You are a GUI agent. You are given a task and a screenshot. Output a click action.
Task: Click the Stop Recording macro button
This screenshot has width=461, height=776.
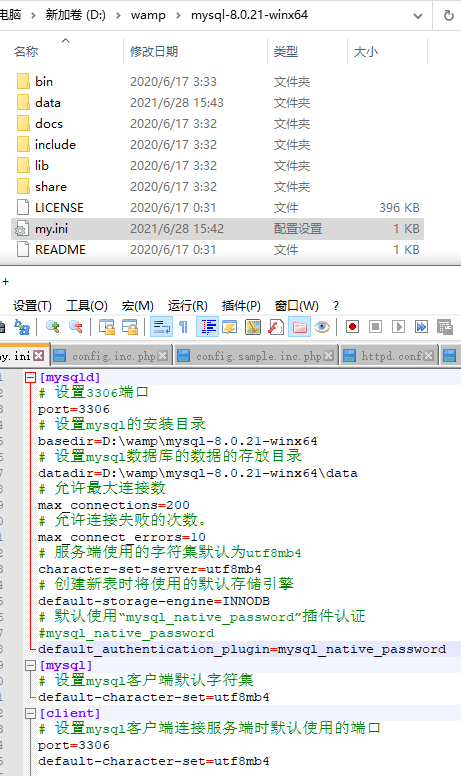375,327
